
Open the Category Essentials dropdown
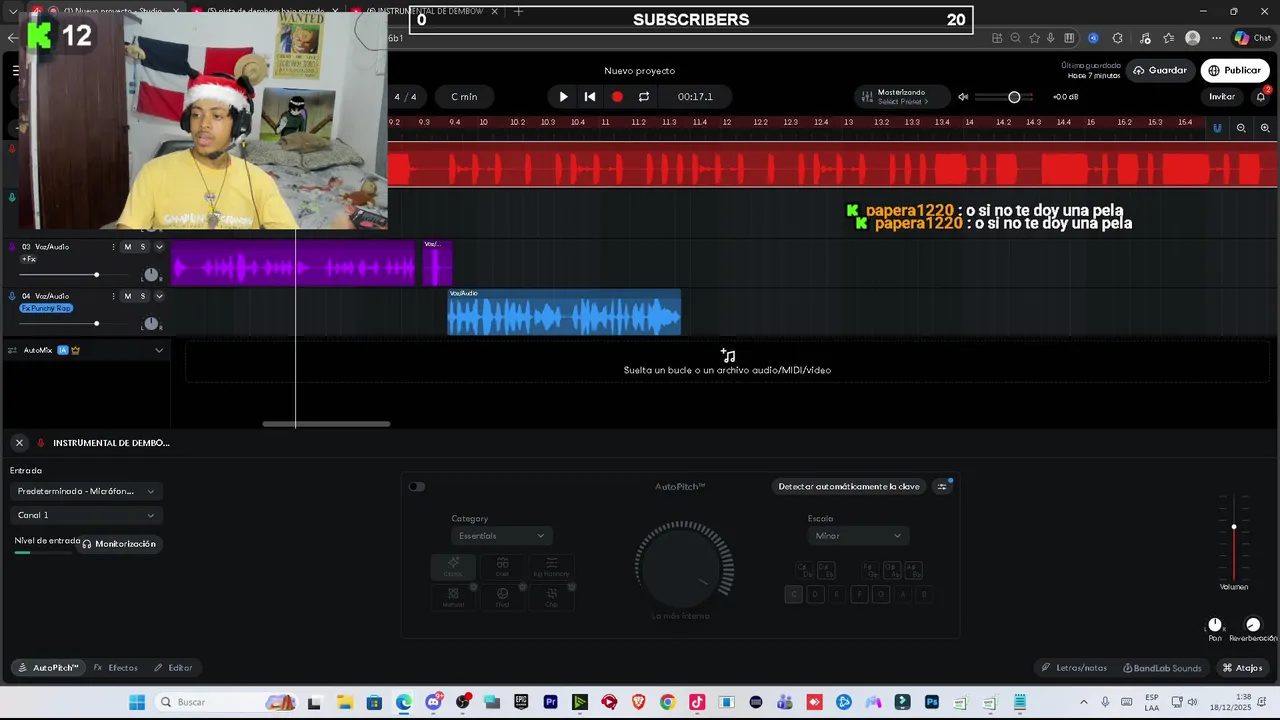pos(501,536)
